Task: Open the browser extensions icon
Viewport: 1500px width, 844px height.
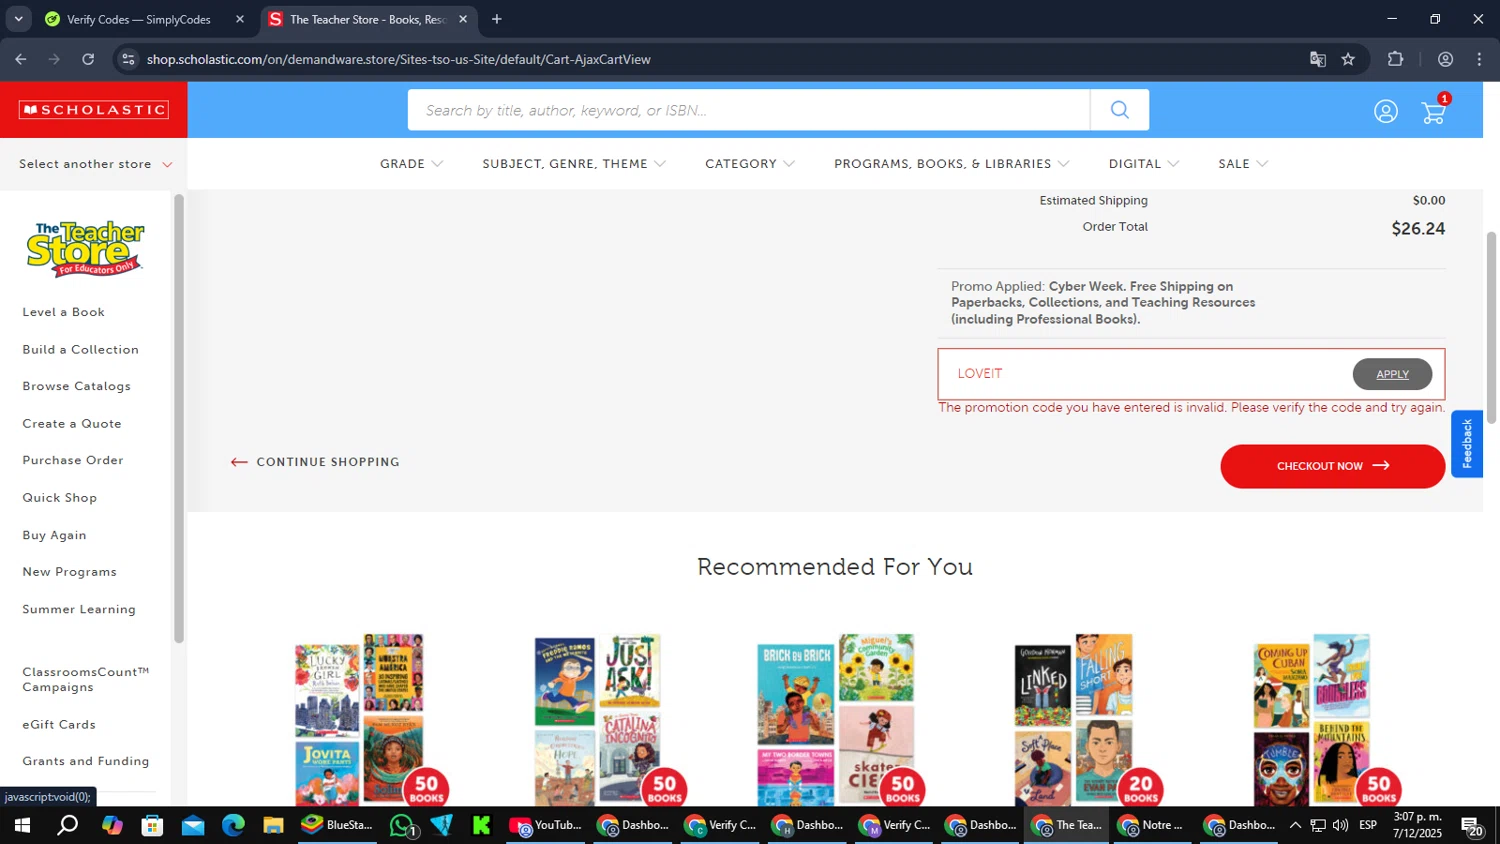Action: pyautogui.click(x=1395, y=59)
